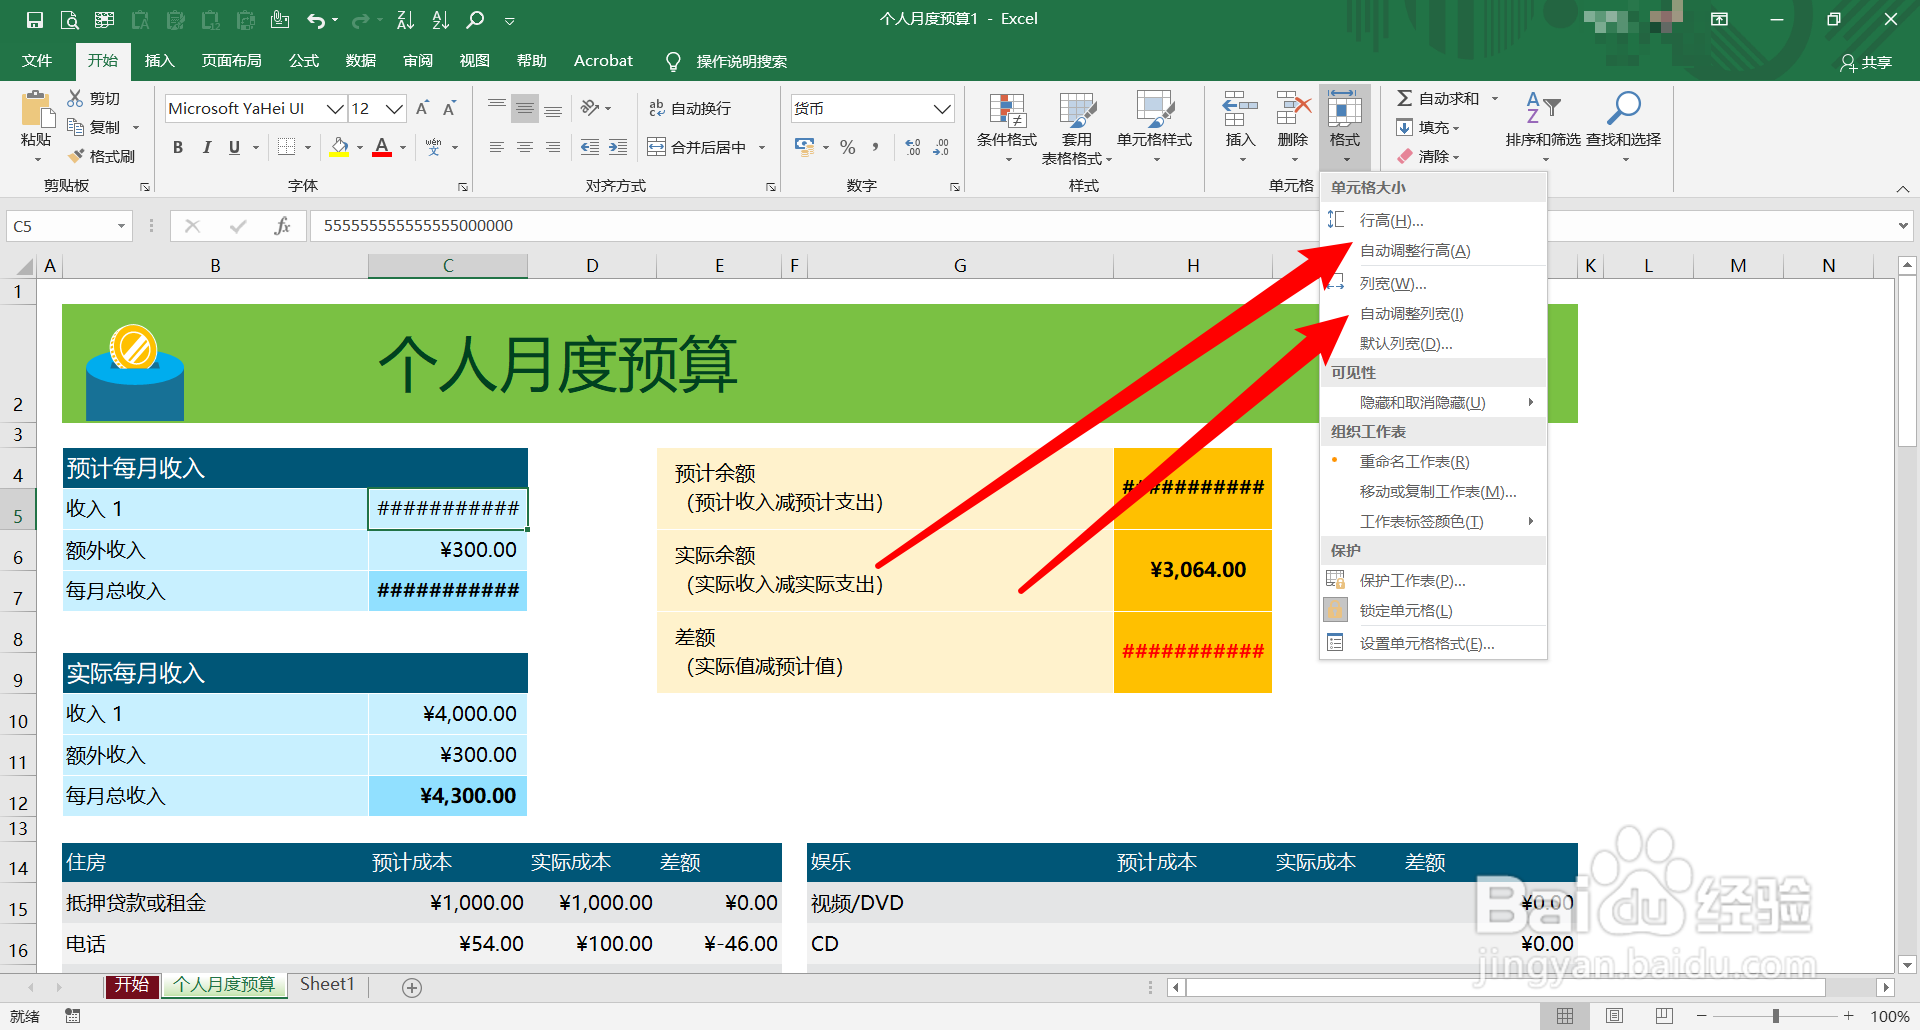Toggle underline formatting
1920x1030 pixels.
233,147
